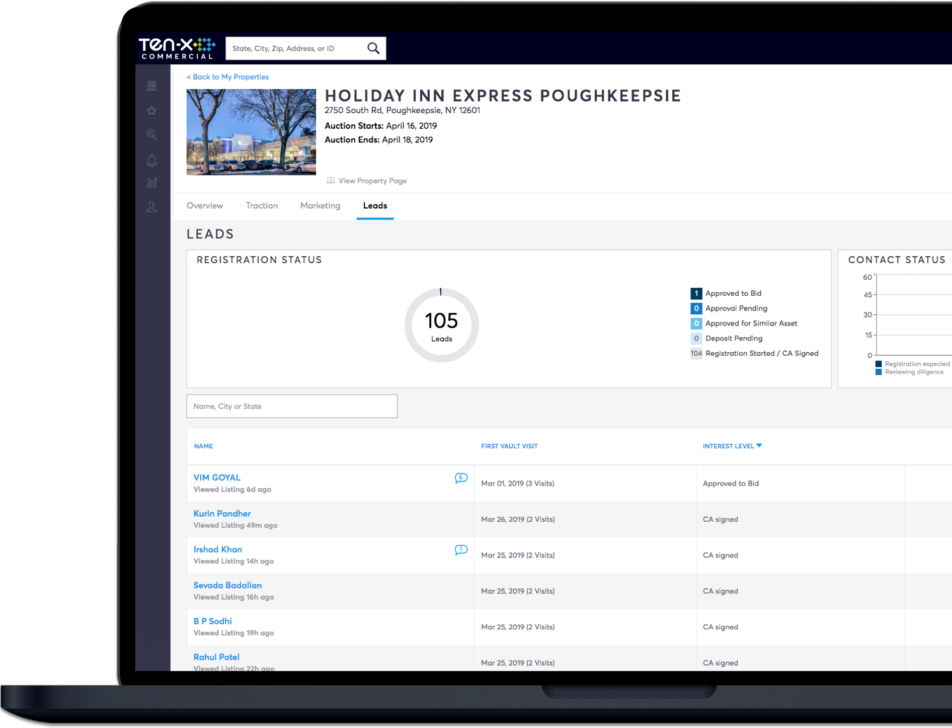Click 'Approved to Bid' in Vim Goyal row
952x728 pixels.
pyautogui.click(x=730, y=484)
